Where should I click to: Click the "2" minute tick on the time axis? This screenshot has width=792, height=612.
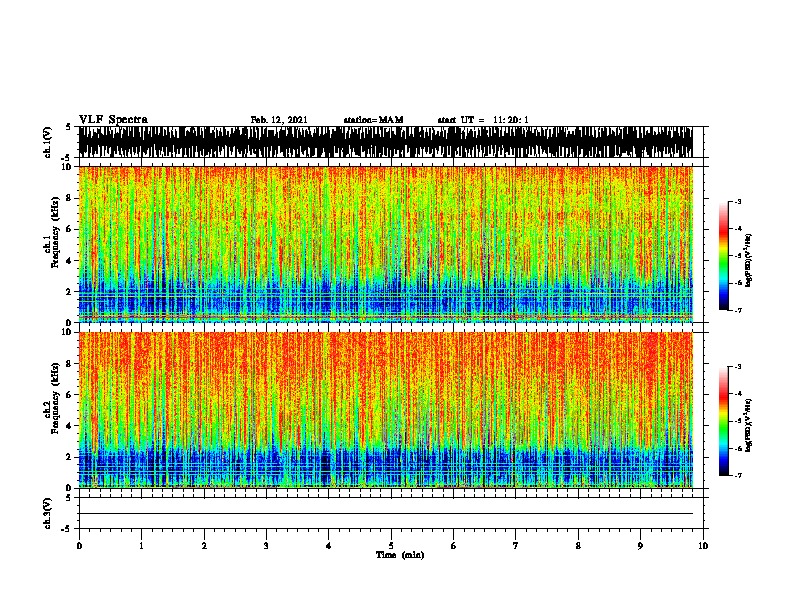[x=204, y=546]
